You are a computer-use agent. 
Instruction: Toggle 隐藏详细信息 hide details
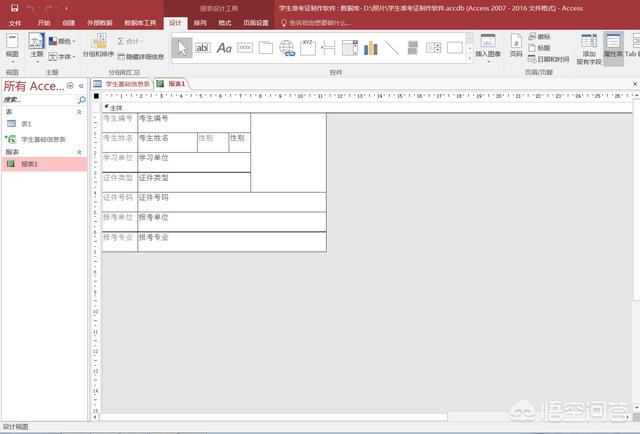coord(141,57)
